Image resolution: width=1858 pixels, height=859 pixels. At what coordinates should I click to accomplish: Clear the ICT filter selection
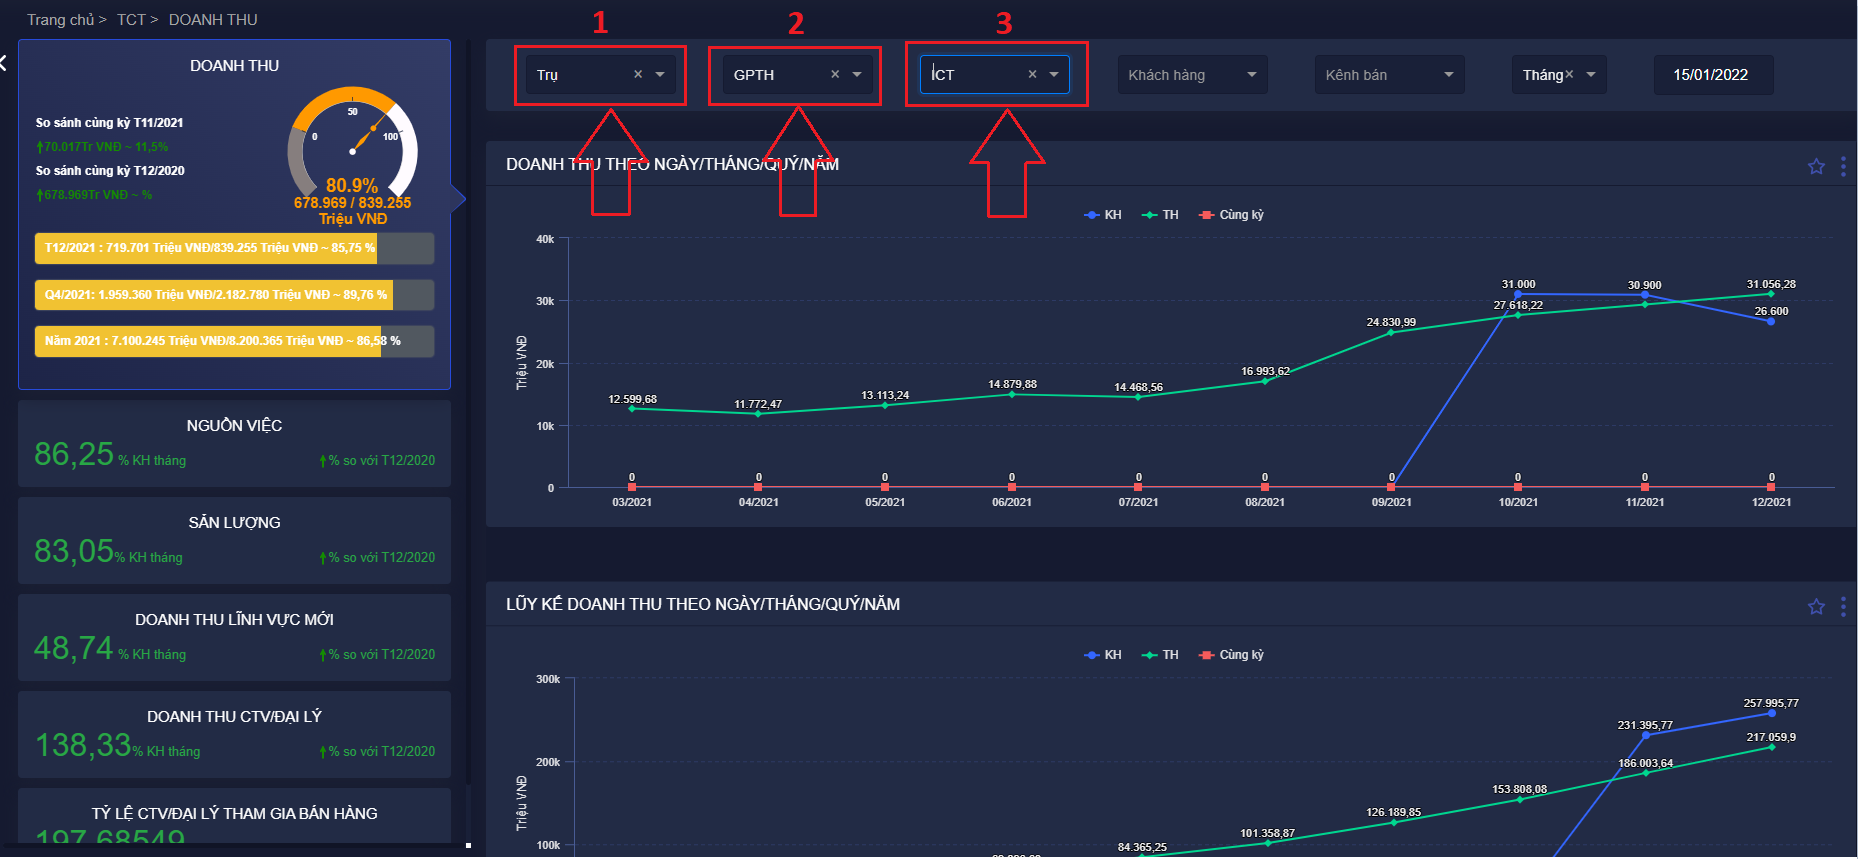coord(1032,74)
